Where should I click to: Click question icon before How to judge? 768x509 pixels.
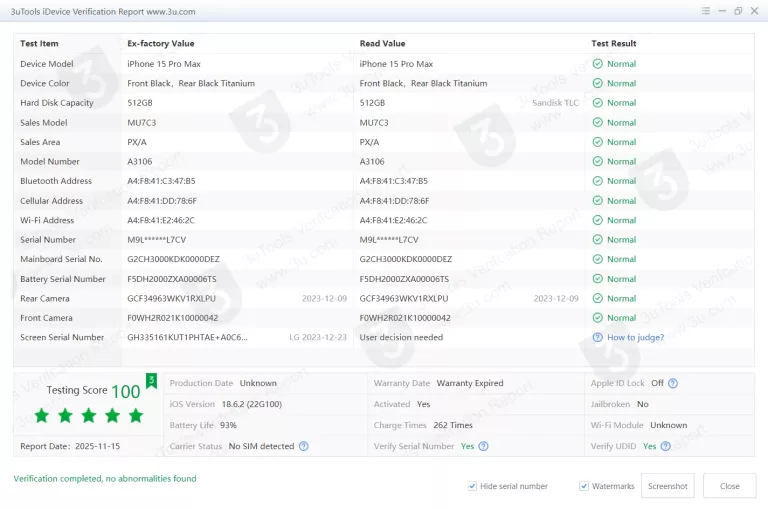pyautogui.click(x=597, y=338)
